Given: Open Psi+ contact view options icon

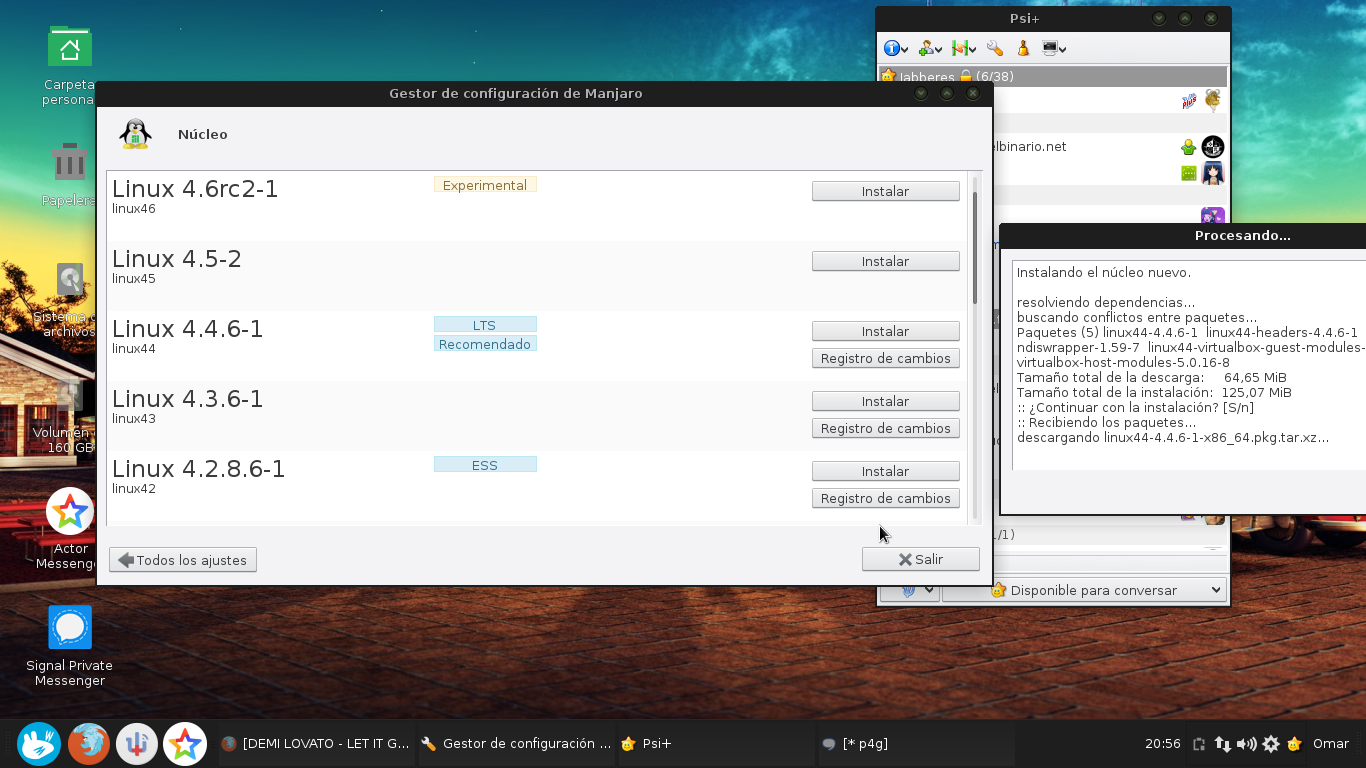Looking at the screenshot, I should click(x=963, y=48).
